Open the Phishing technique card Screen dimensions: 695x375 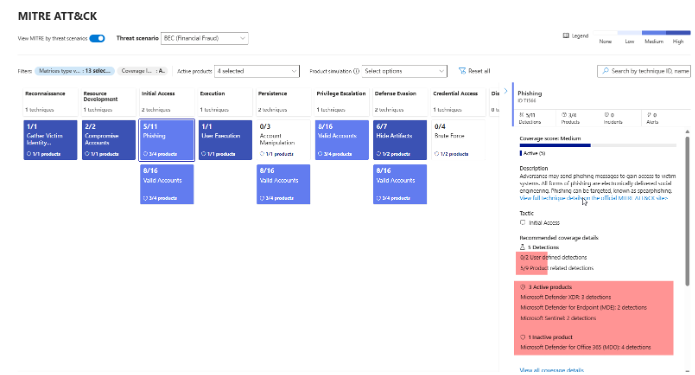tap(167, 140)
